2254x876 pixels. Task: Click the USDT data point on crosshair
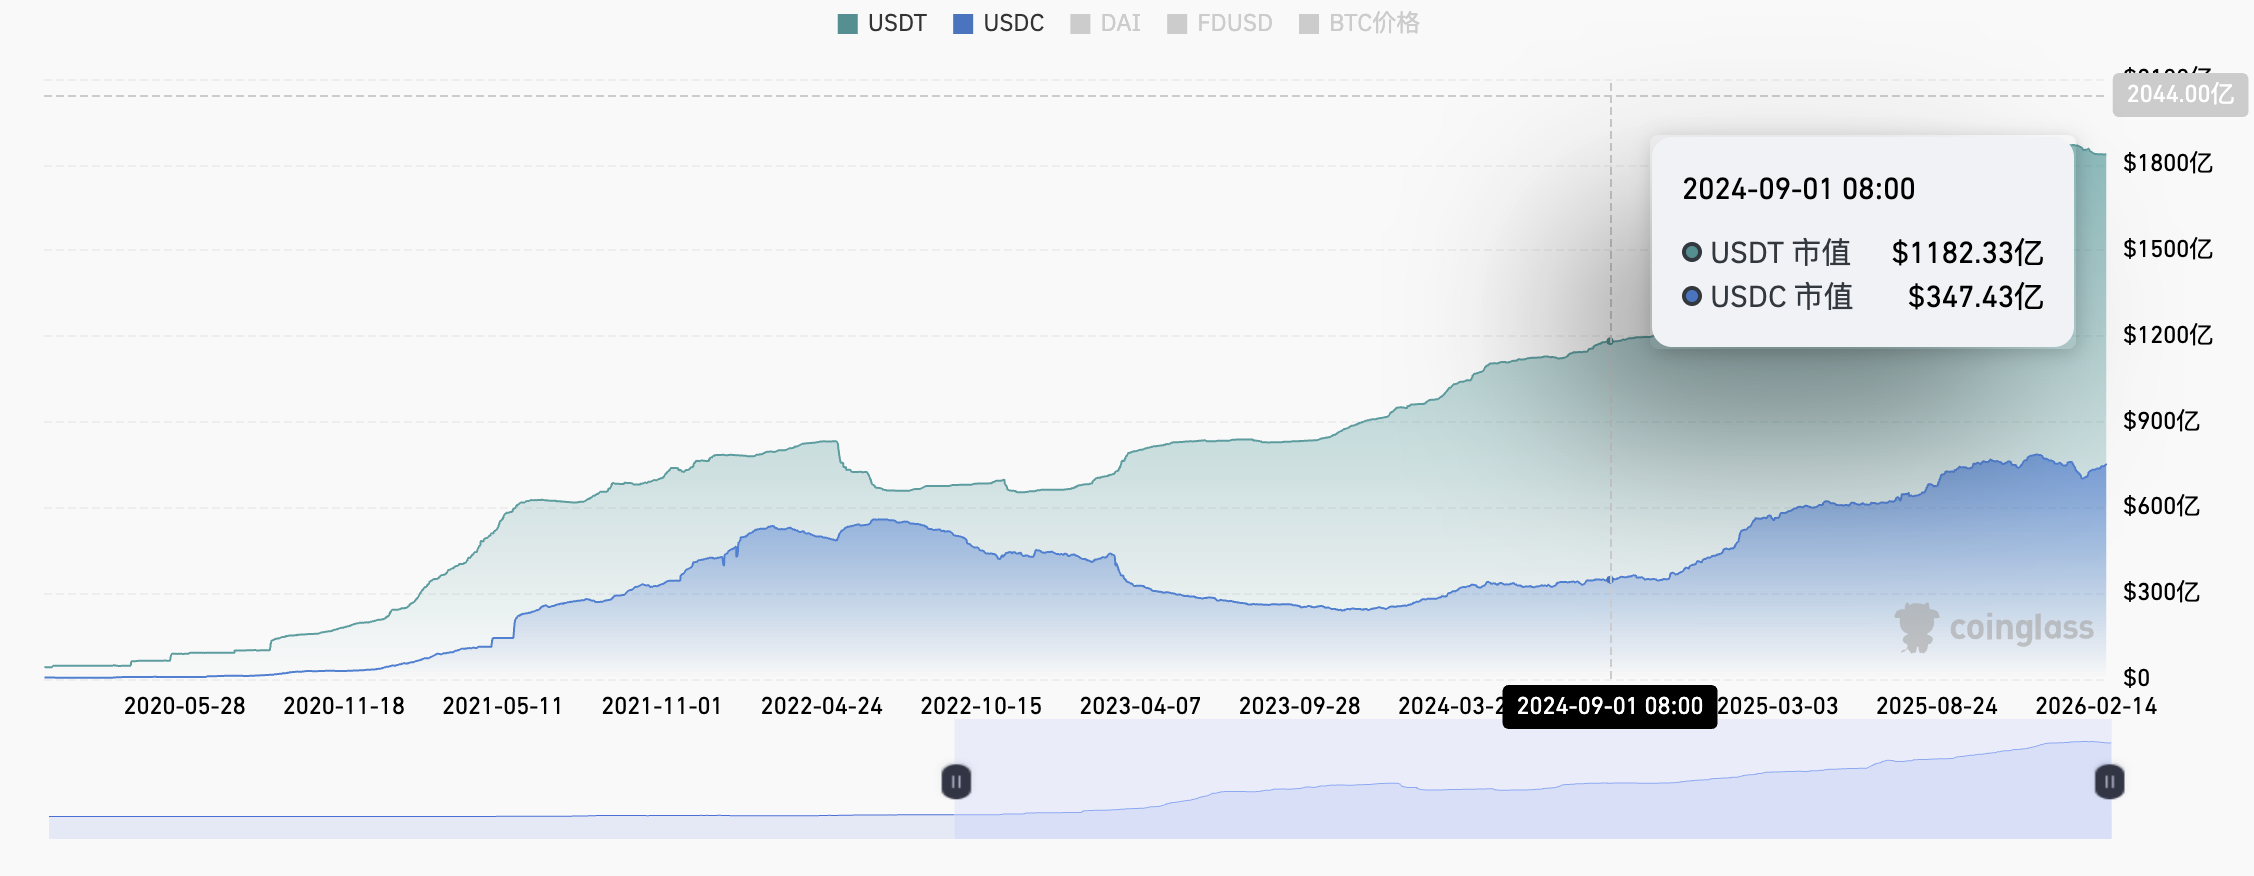1610,341
